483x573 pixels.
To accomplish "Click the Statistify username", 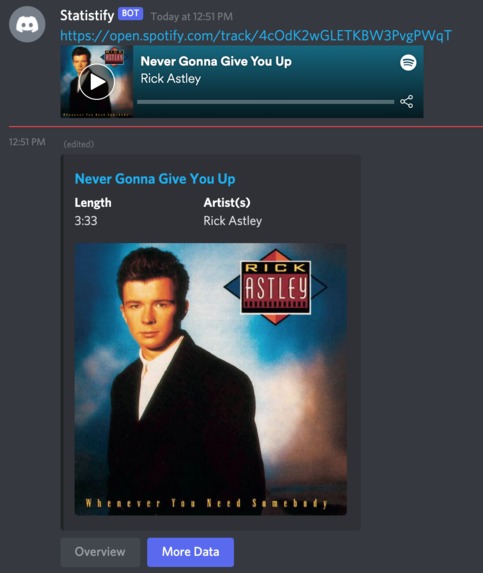I will tap(87, 15).
